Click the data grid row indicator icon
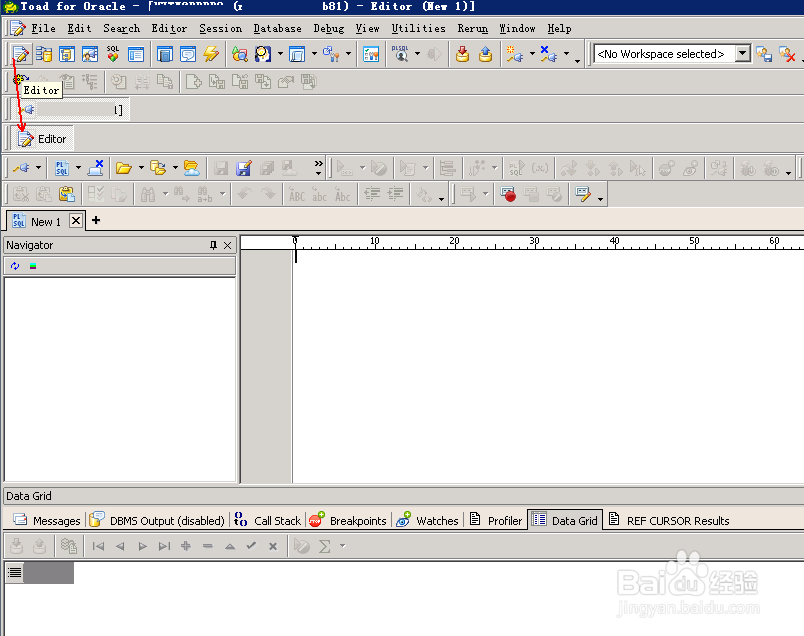This screenshot has width=804, height=636. coord(15,572)
